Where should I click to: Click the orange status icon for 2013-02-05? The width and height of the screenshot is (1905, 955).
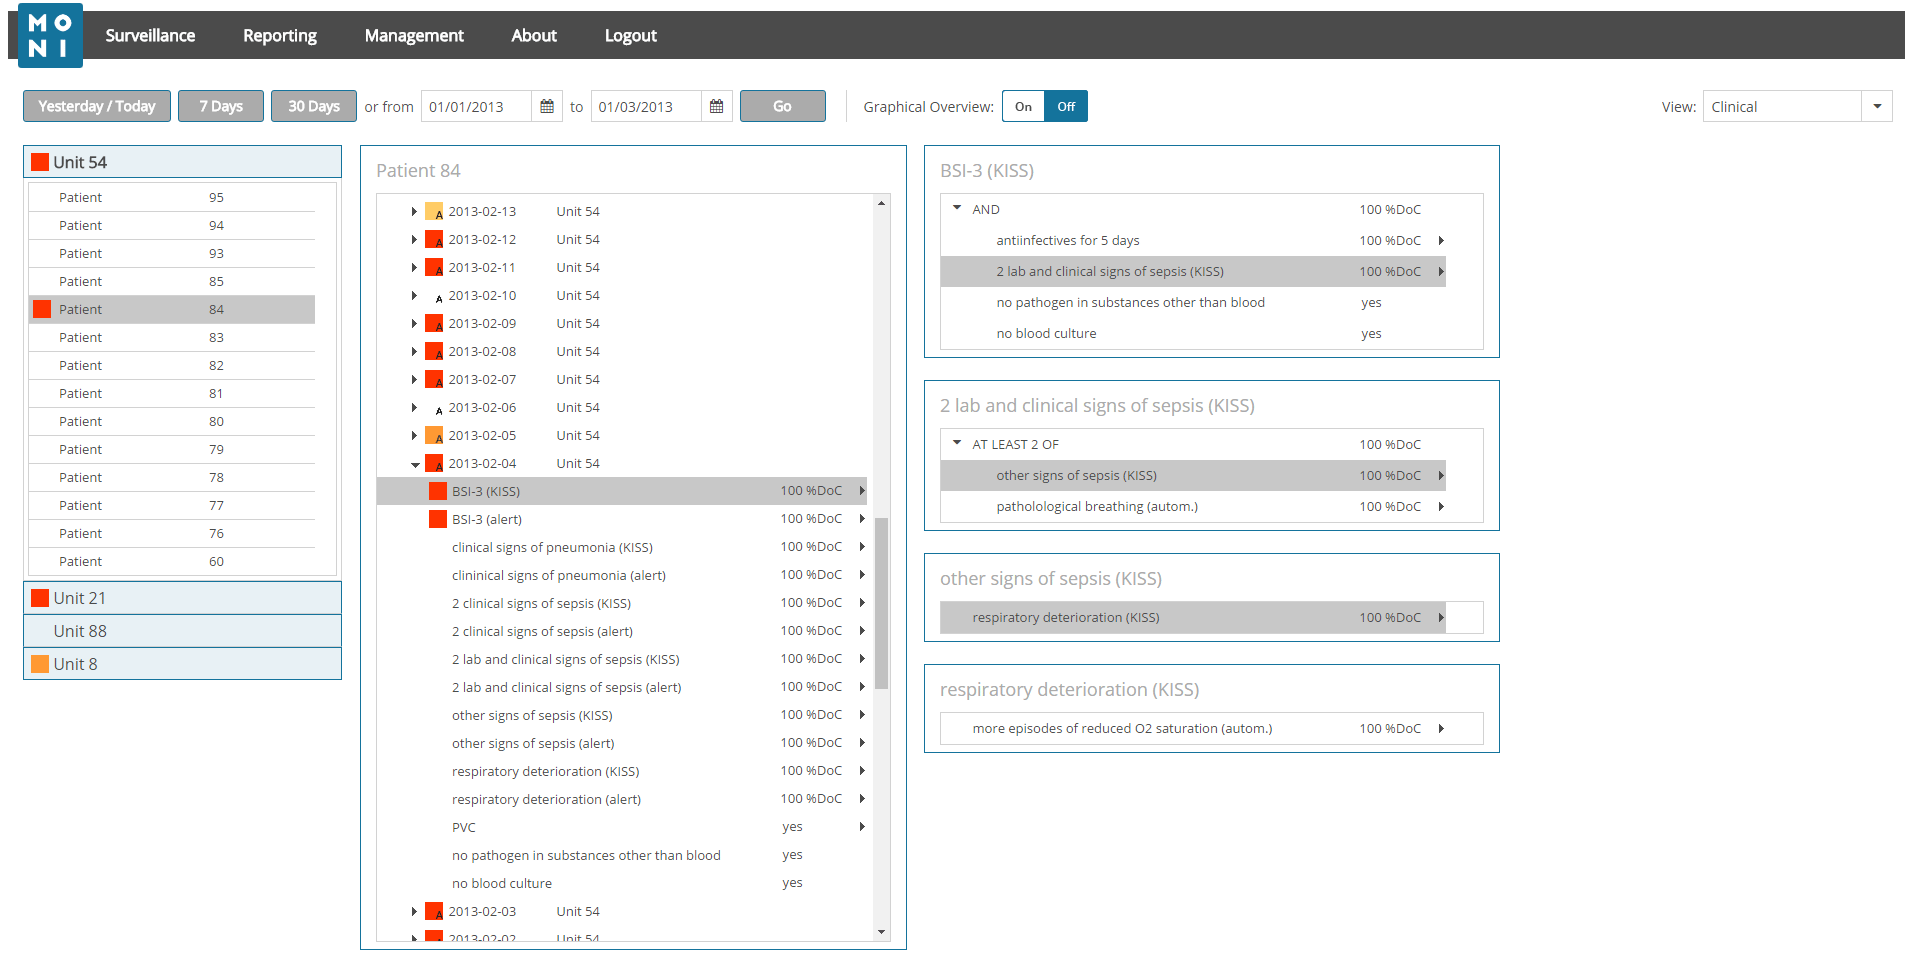pos(434,435)
